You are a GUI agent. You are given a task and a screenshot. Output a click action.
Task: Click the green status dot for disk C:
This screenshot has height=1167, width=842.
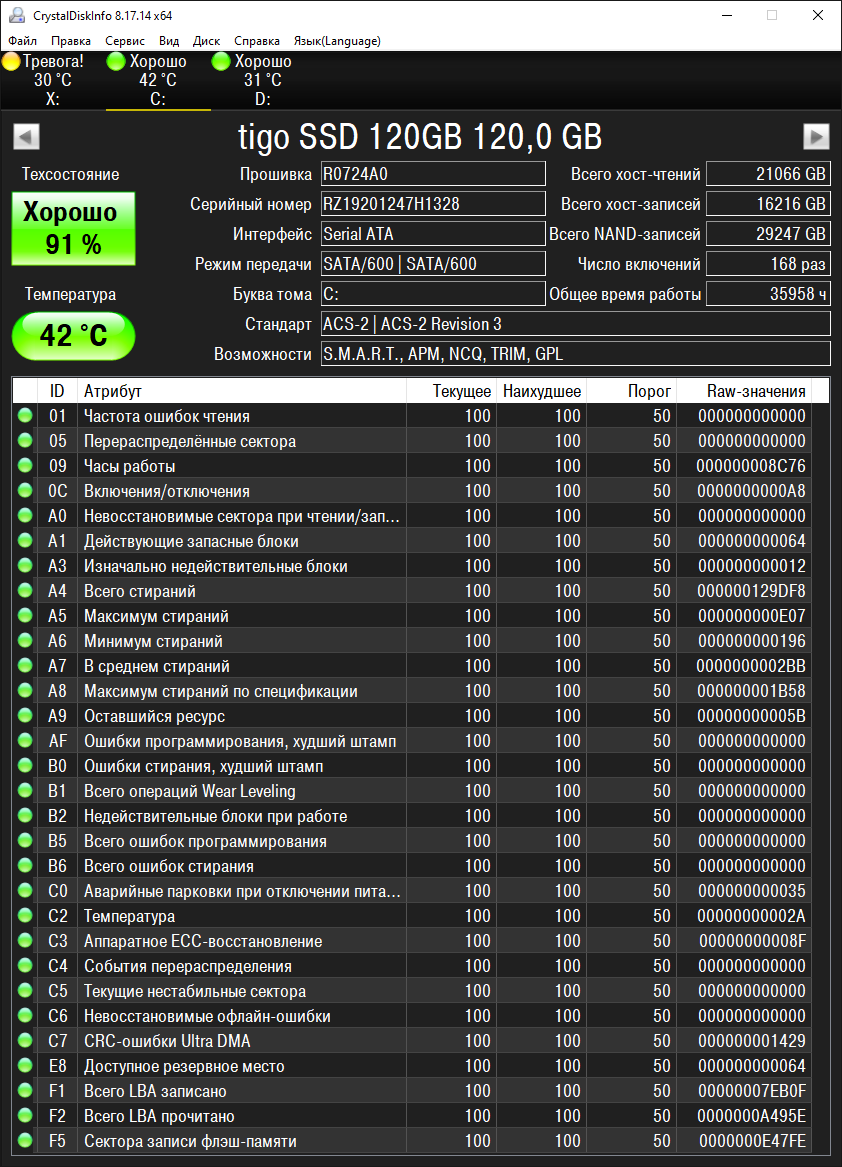coord(116,62)
